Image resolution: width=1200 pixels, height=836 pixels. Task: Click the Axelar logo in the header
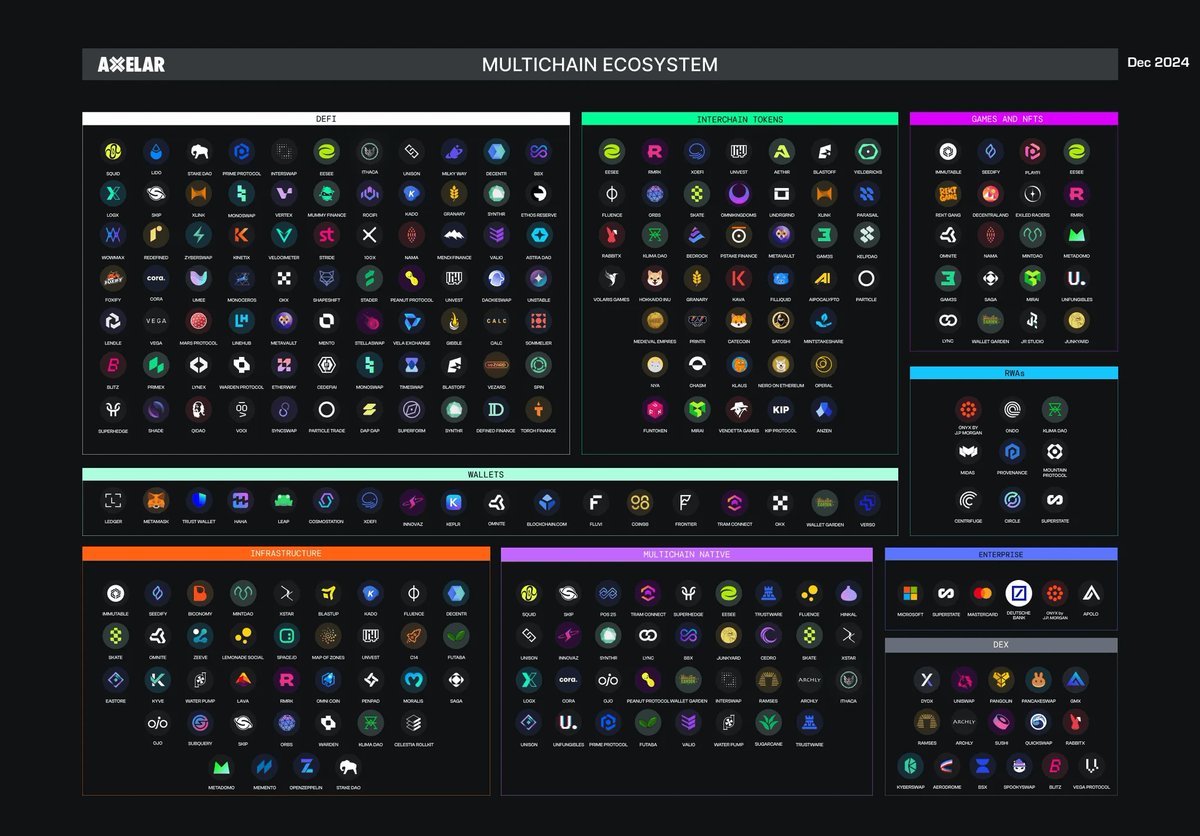click(131, 65)
